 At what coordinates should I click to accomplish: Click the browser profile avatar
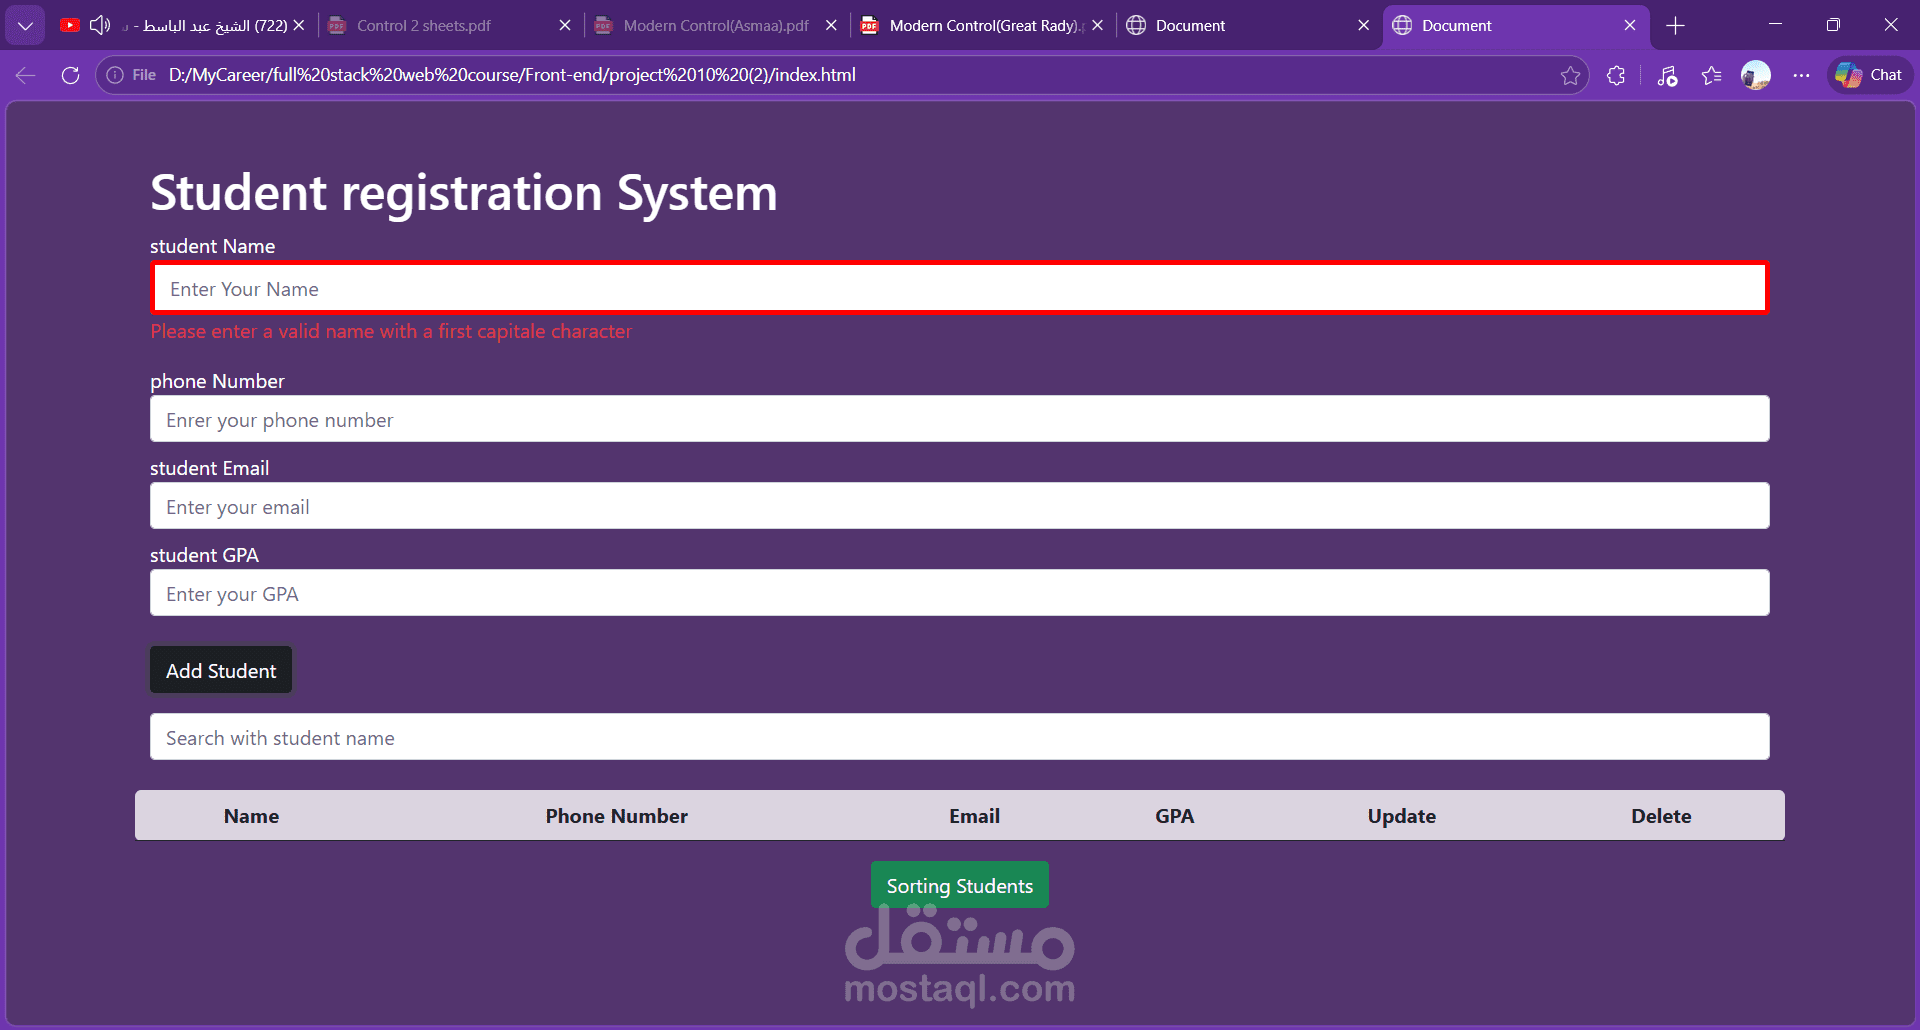[x=1756, y=75]
